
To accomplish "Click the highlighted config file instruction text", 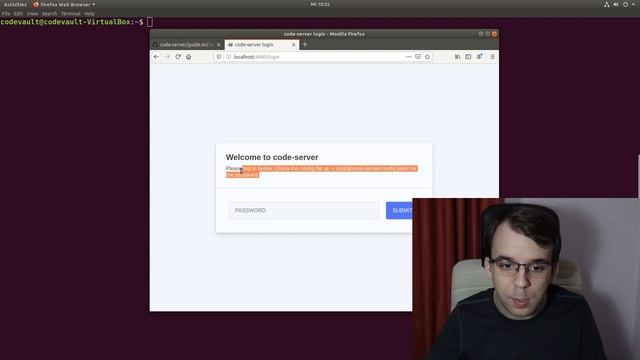I will 322,171.
